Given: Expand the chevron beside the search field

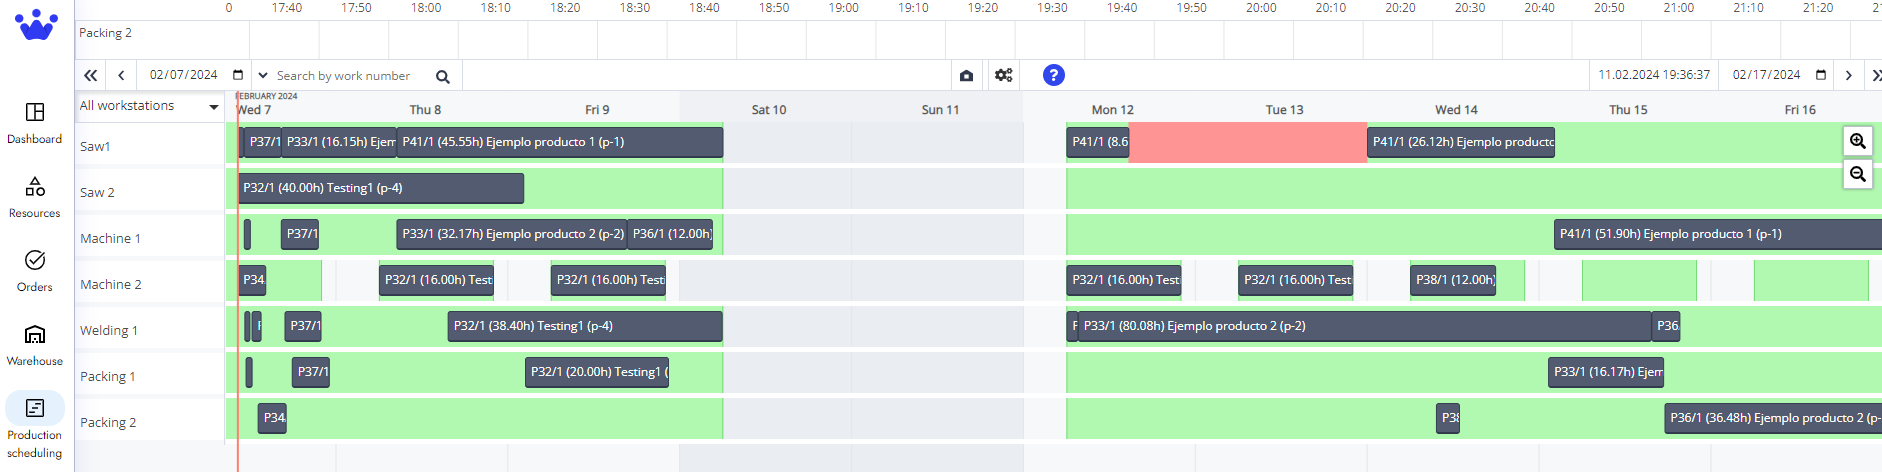Looking at the screenshot, I should [x=263, y=75].
